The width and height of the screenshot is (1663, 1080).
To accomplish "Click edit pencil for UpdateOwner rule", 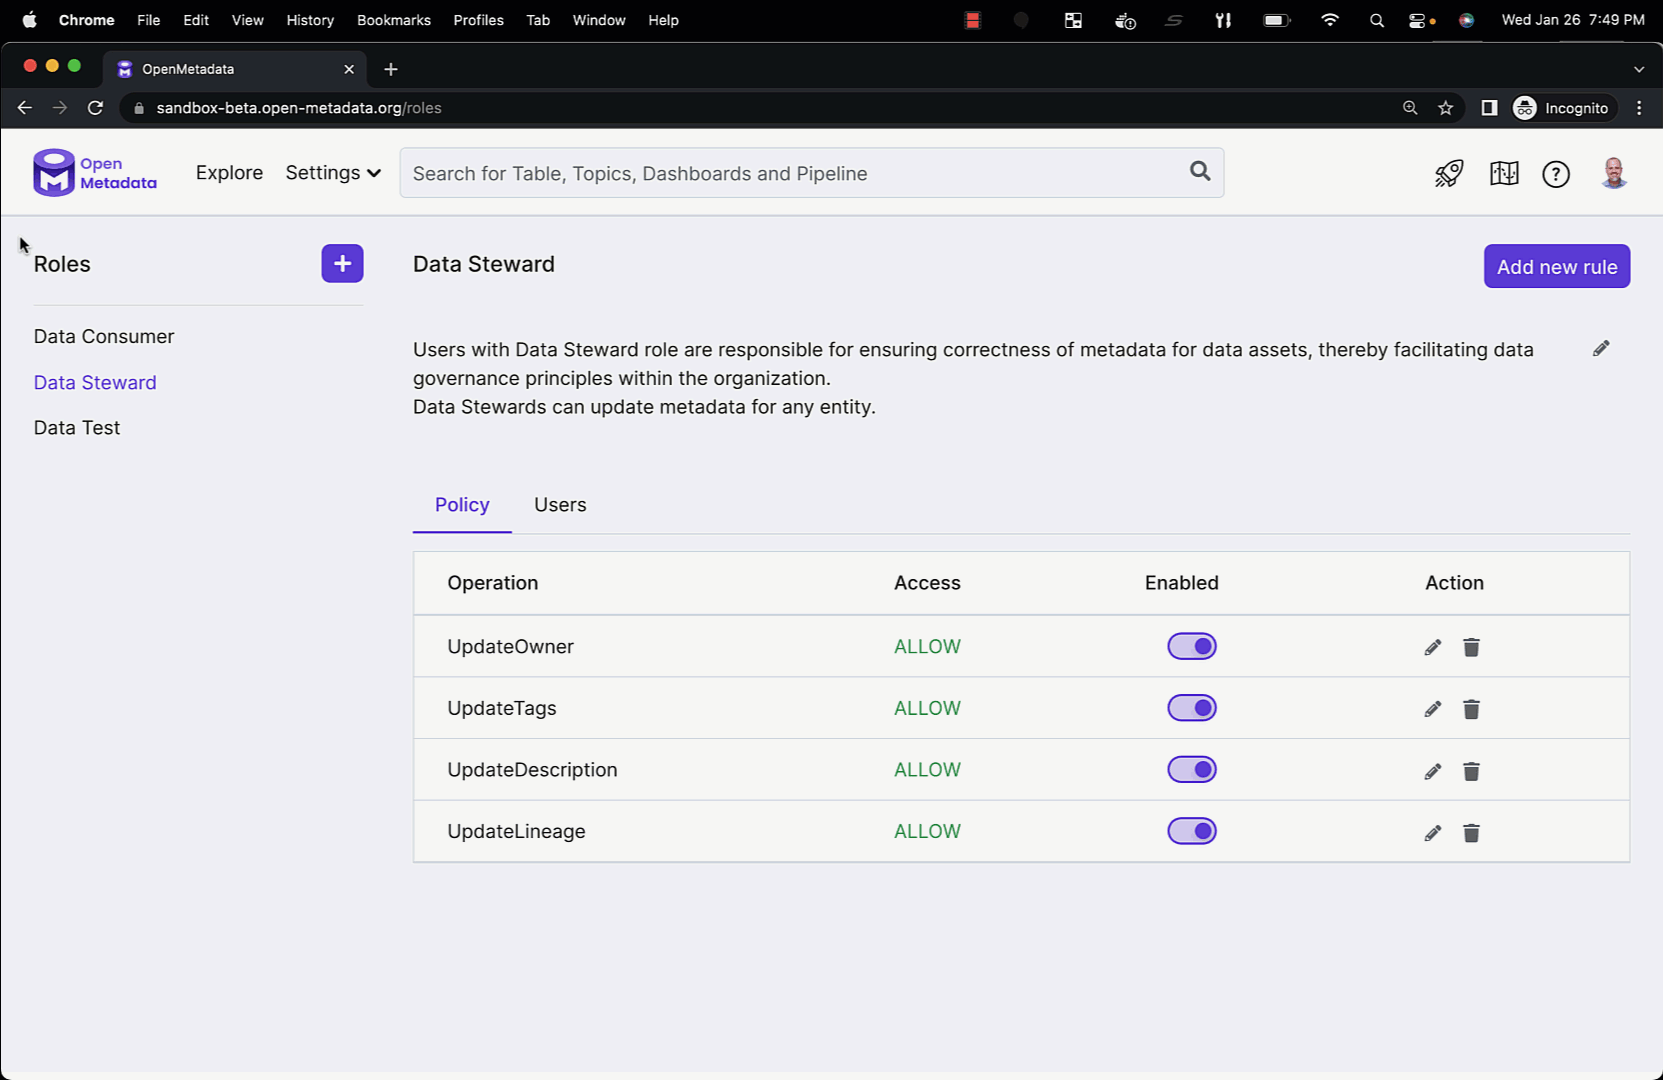I will click(1432, 647).
